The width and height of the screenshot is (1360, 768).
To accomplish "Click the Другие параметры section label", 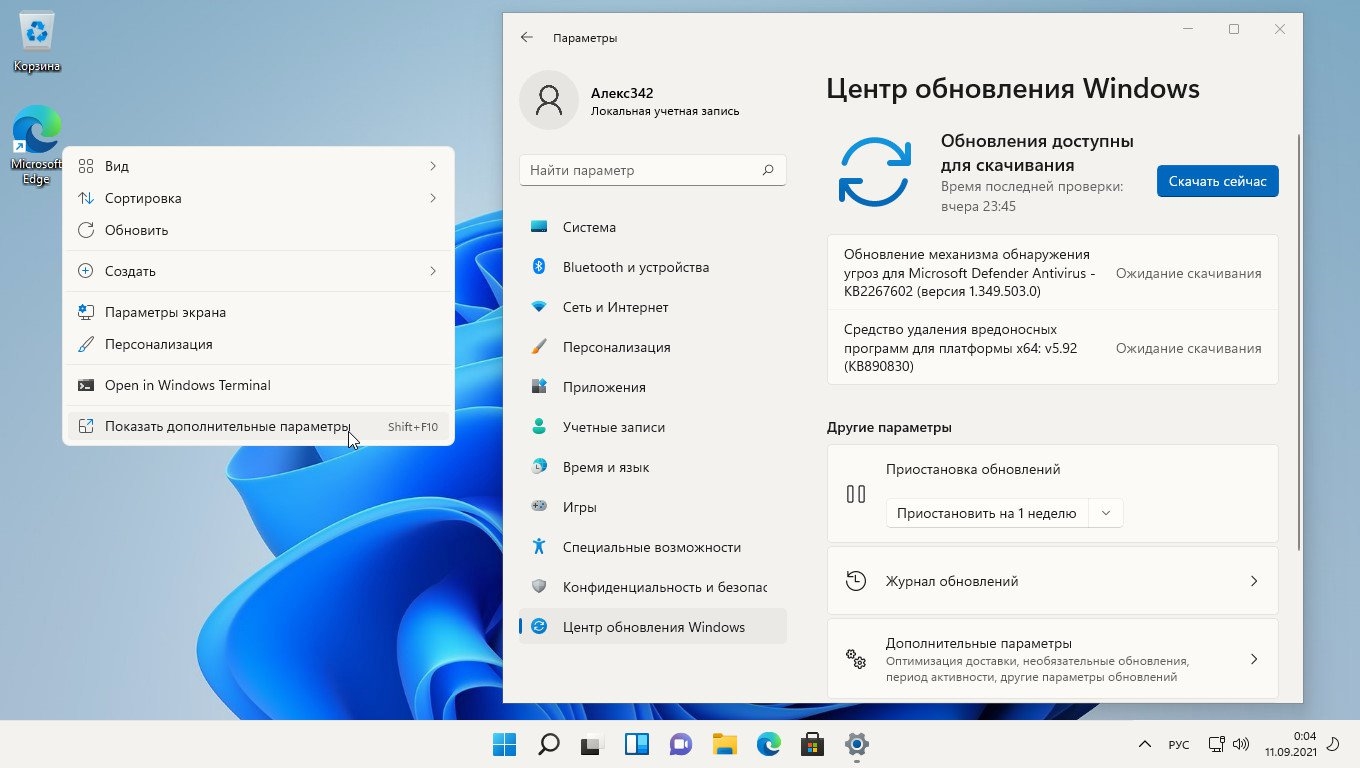I will tap(889, 427).
